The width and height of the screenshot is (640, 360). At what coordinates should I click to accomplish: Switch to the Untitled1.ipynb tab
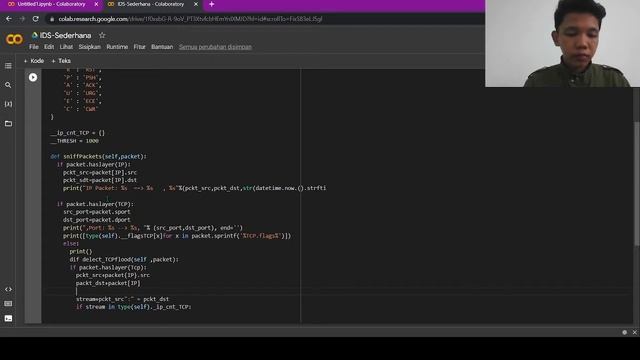(x=51, y=4)
